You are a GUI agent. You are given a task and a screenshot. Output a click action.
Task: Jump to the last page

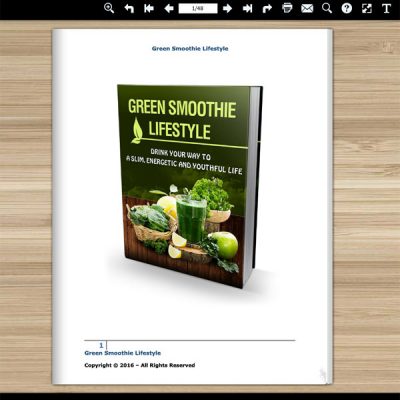[247, 8]
